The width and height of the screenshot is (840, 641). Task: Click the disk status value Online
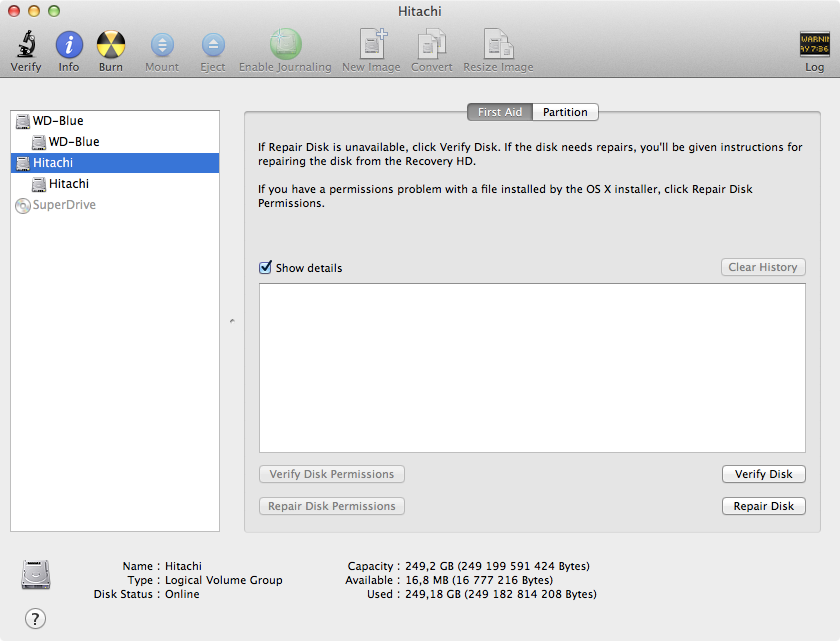182,594
